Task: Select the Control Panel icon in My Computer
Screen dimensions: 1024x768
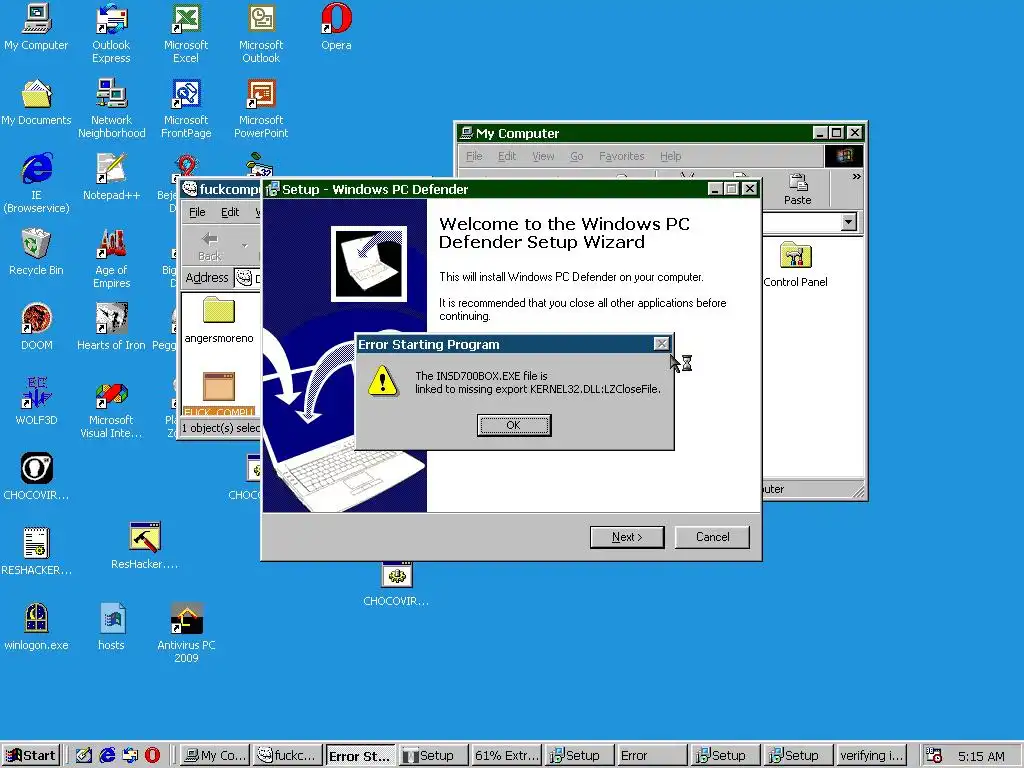Action: pos(795,264)
